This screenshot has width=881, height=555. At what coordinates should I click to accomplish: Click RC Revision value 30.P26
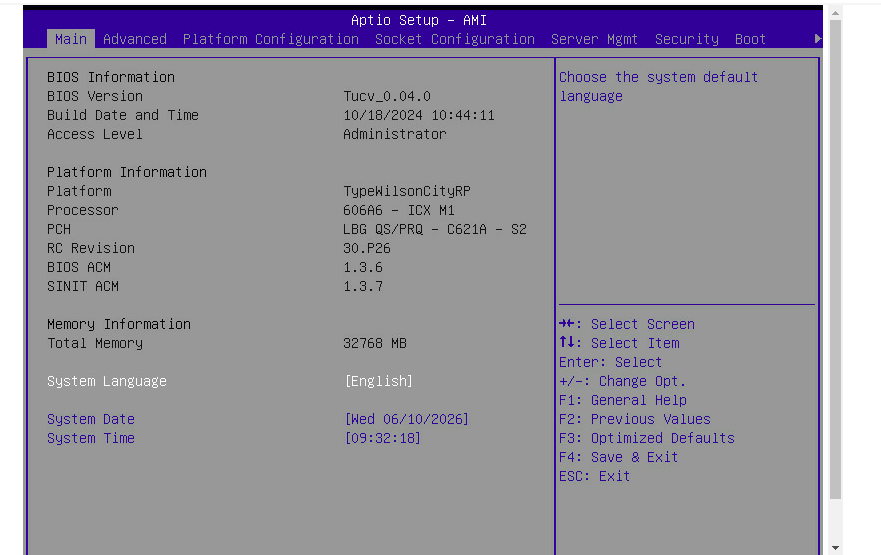[367, 248]
